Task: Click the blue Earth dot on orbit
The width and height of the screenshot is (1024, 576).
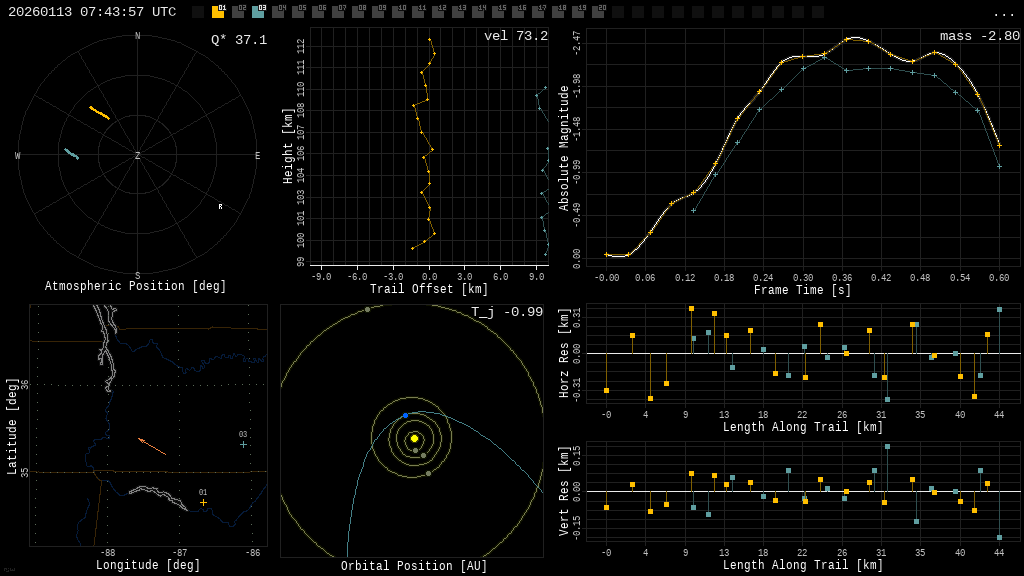Action: click(x=405, y=415)
